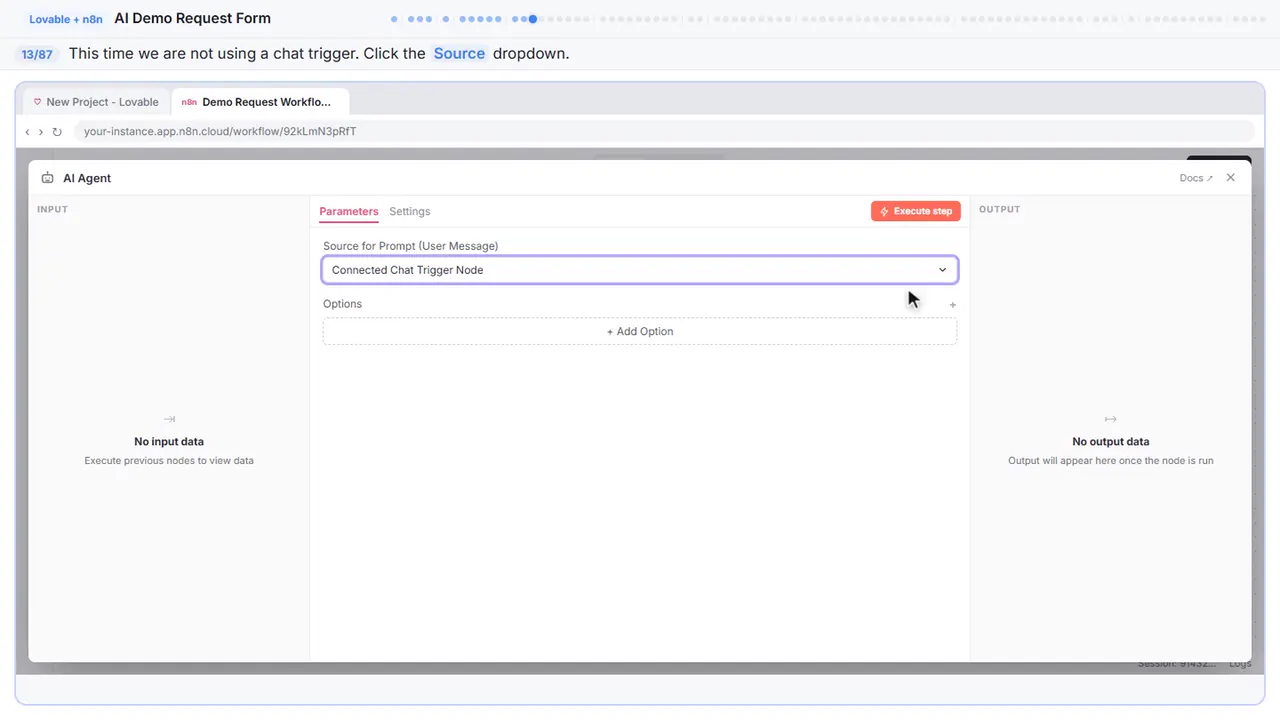Click the browser back arrow
The width and height of the screenshot is (1280, 720).
coord(27,132)
